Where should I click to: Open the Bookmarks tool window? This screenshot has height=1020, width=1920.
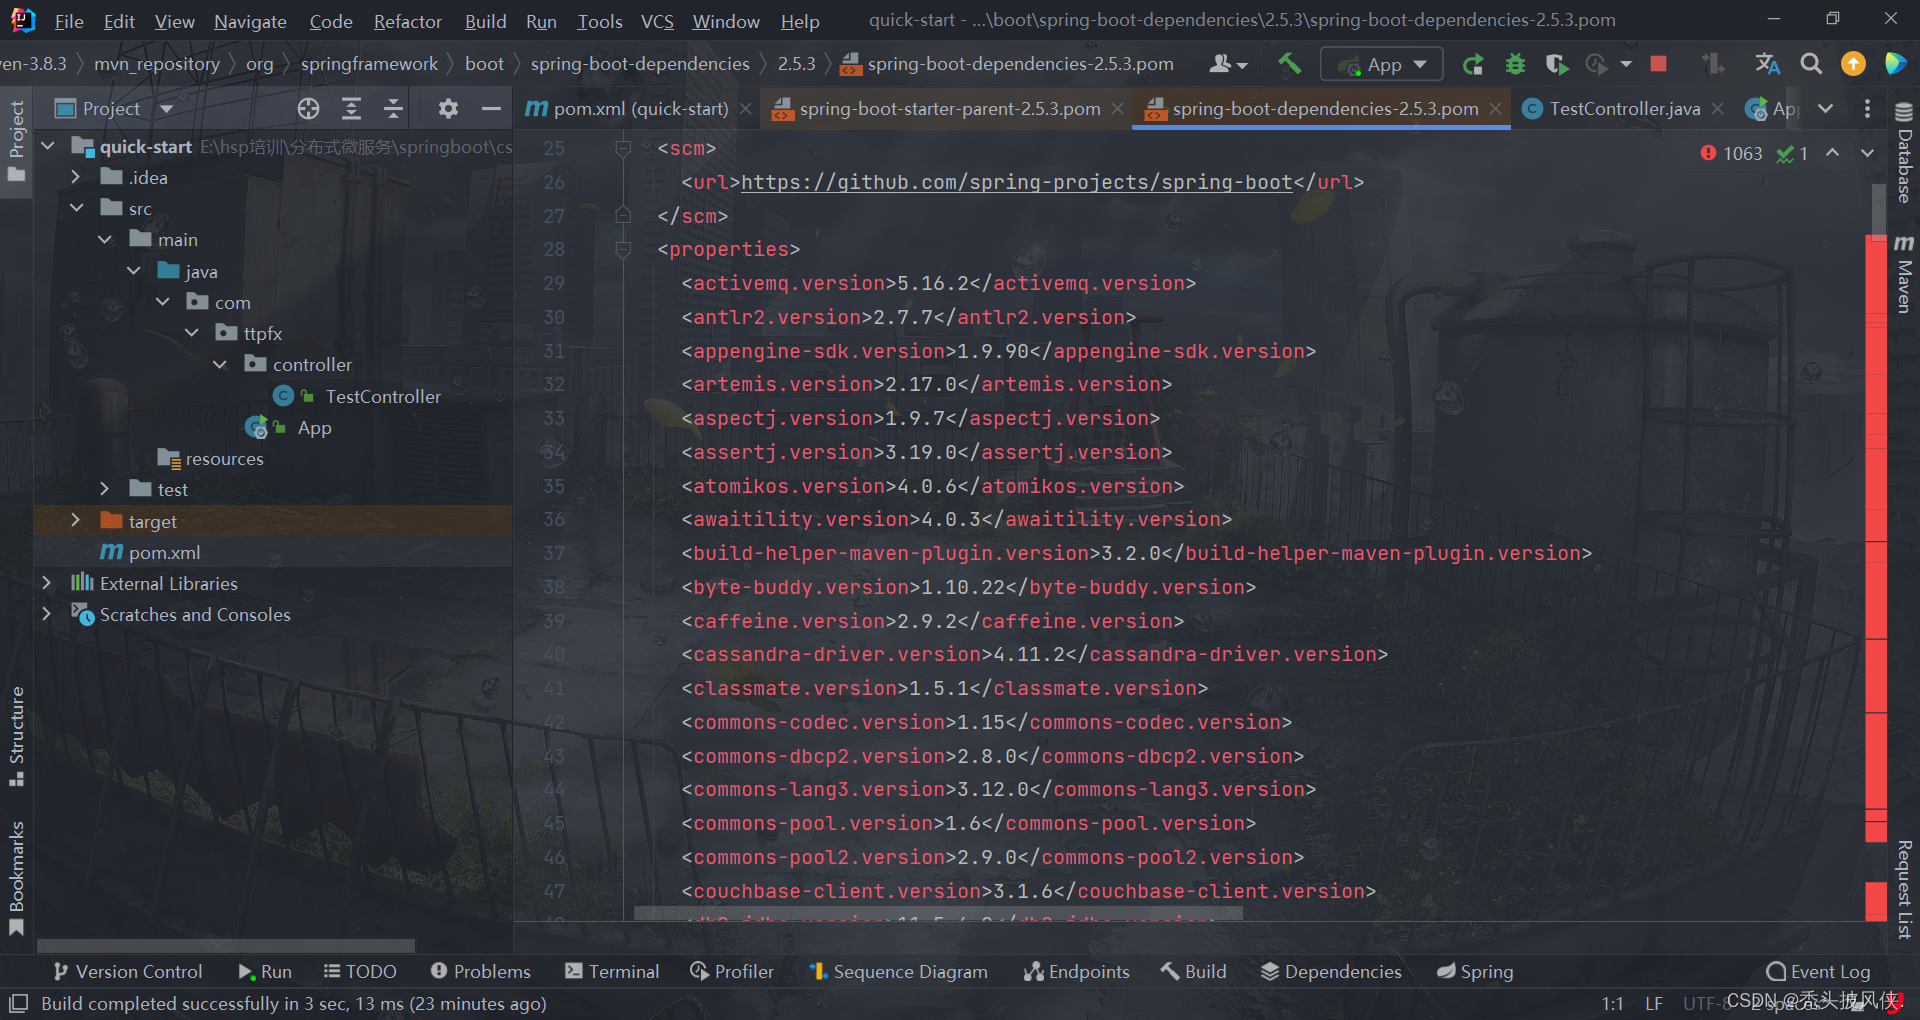pos(16,877)
